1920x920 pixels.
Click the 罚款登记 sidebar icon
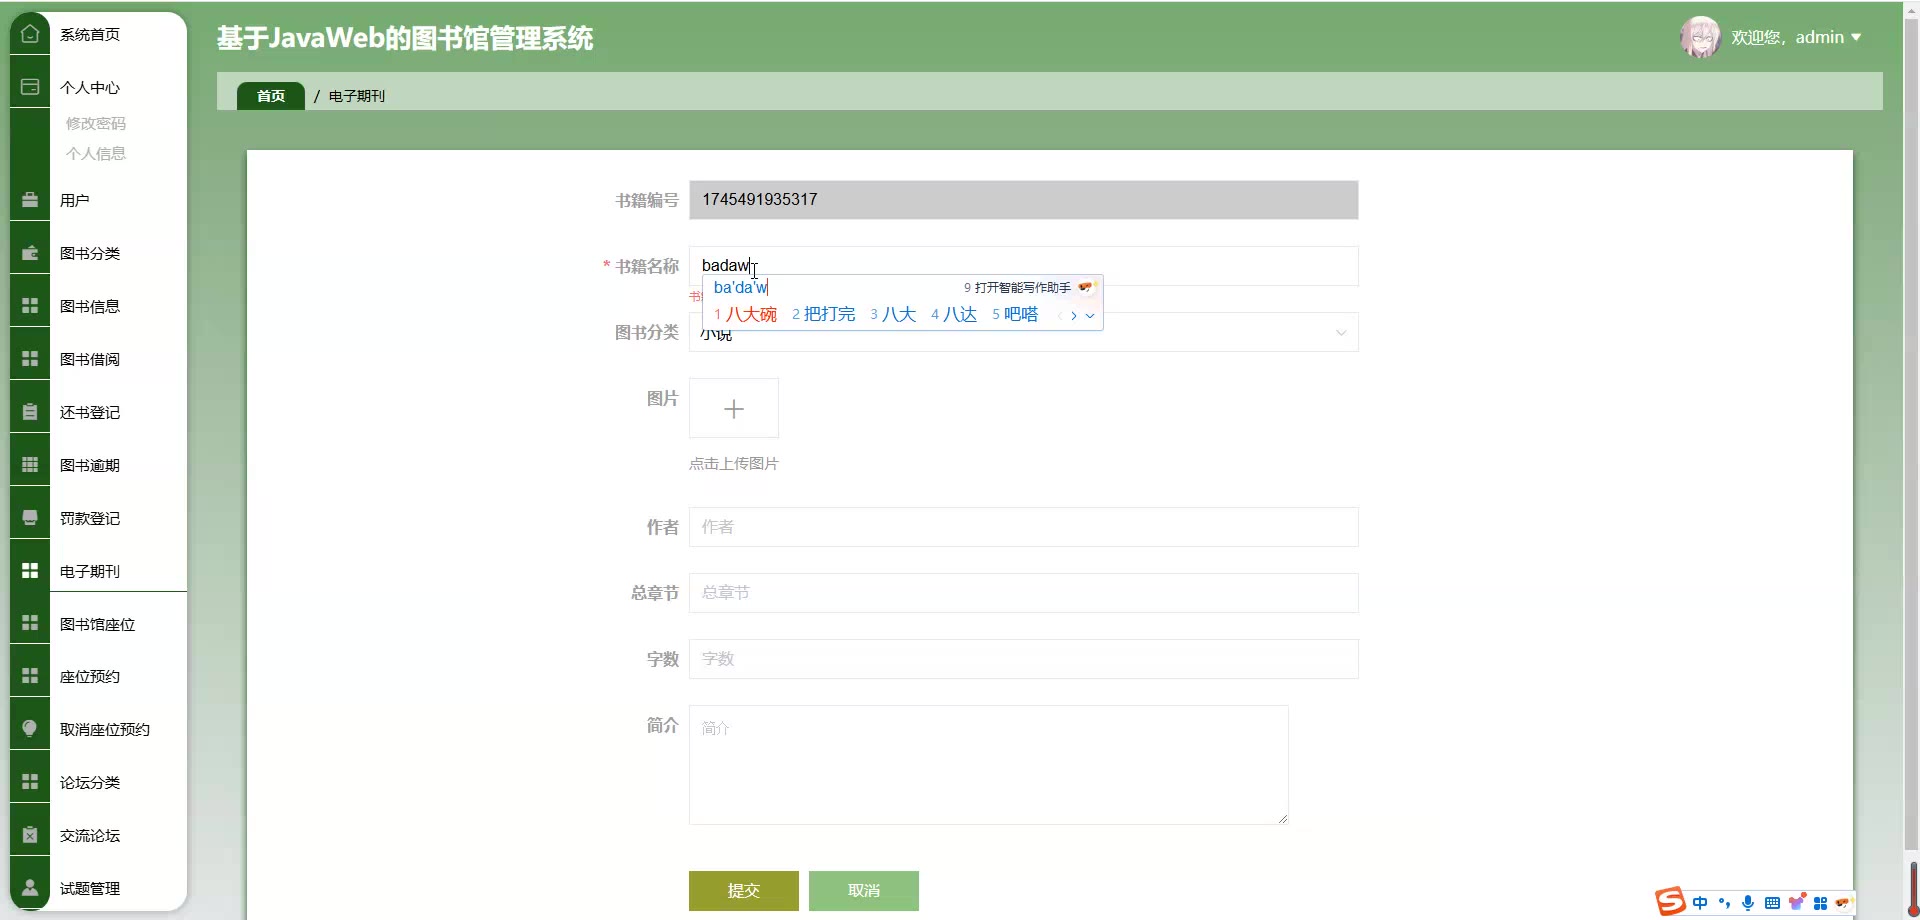30,518
